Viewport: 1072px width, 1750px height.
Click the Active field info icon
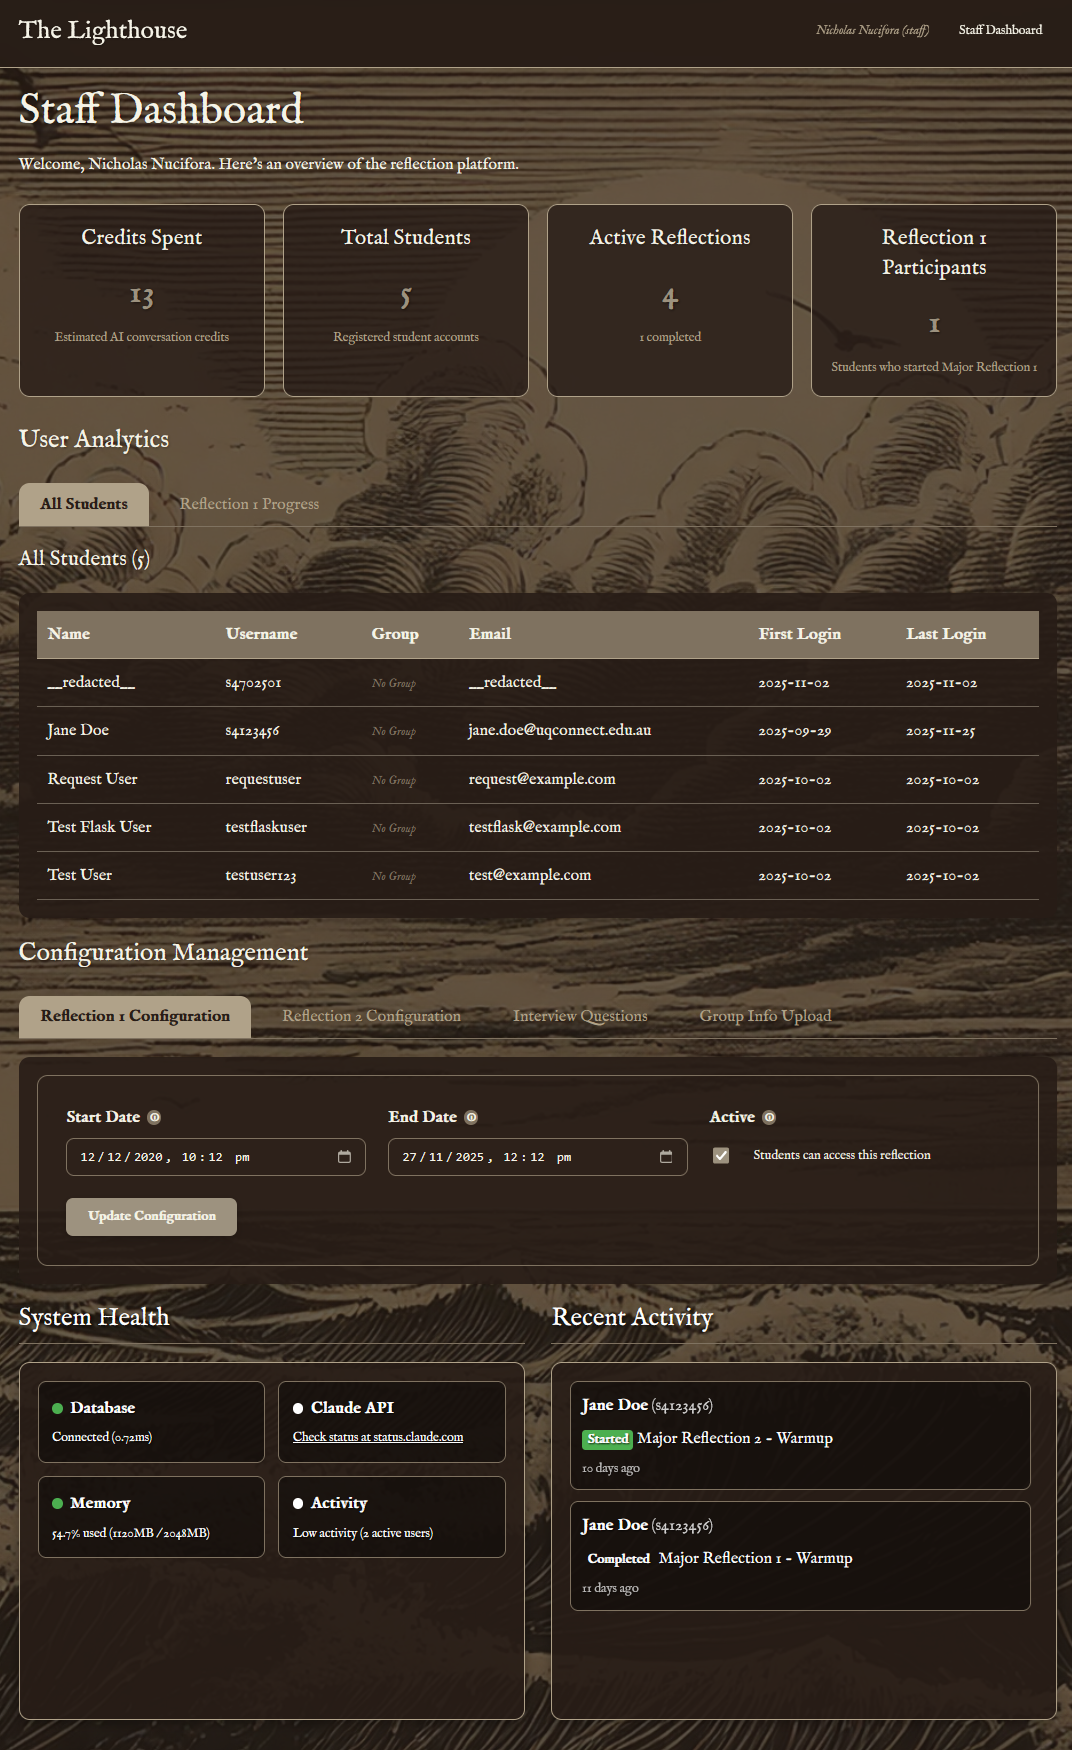[x=769, y=1117]
